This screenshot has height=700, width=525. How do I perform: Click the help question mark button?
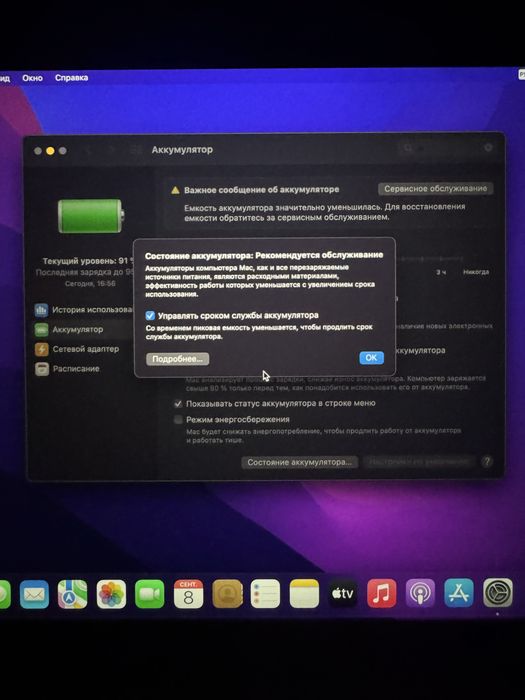[x=487, y=461]
